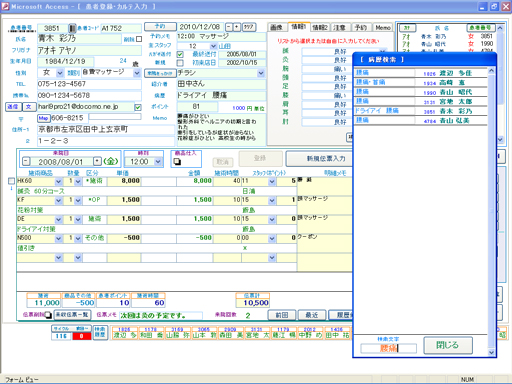512x384 pixels.
Task: Toggle the checkbox right of email address
Action: 138,107
